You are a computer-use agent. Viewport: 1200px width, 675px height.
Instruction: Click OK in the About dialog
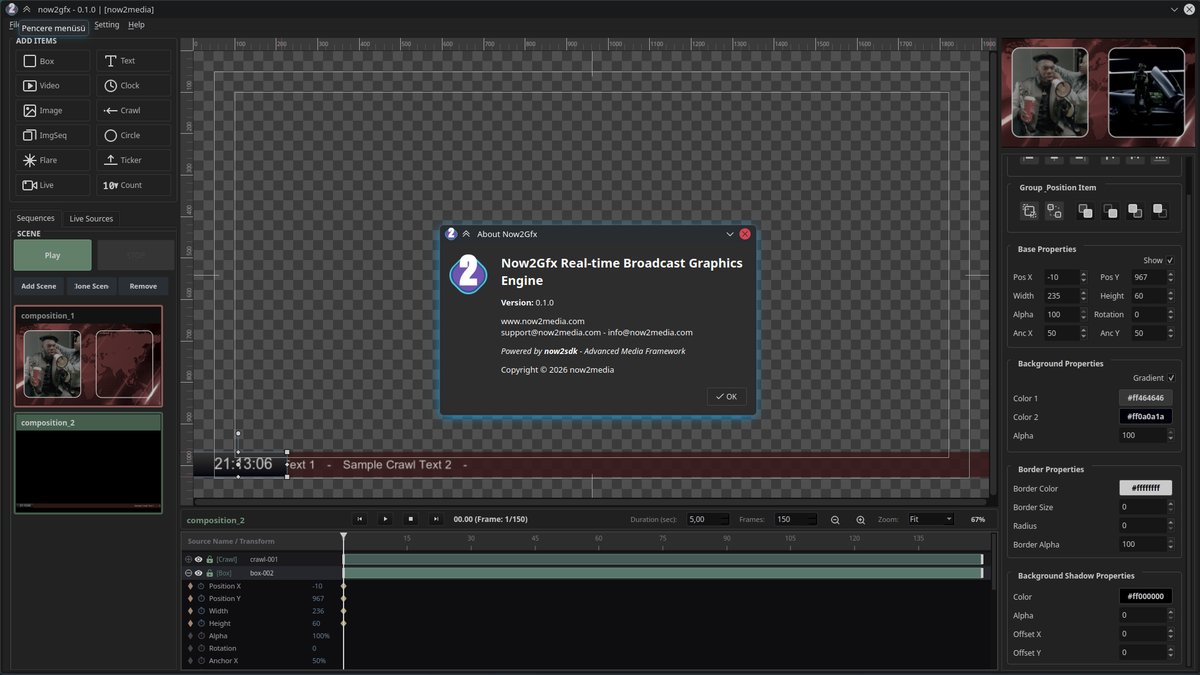(726, 397)
